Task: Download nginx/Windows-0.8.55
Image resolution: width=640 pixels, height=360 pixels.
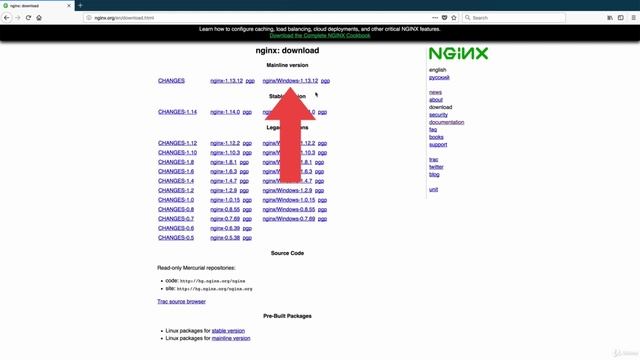Action: (289, 209)
